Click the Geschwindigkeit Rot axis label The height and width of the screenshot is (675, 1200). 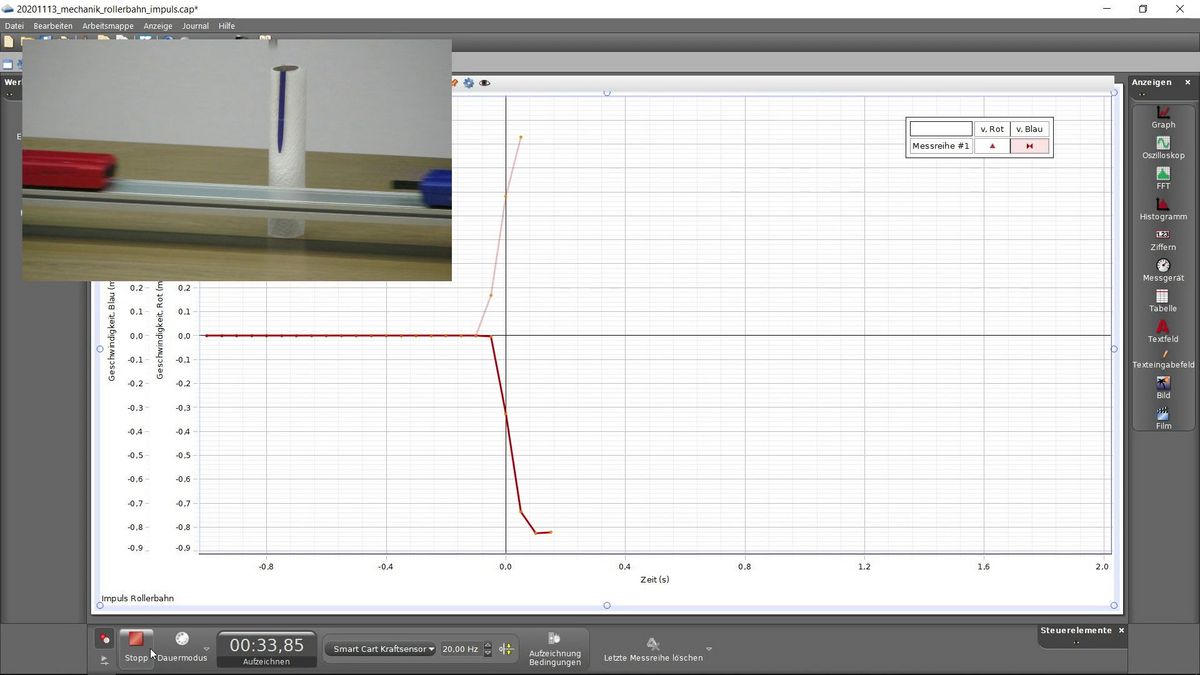pyautogui.click(x=160, y=331)
